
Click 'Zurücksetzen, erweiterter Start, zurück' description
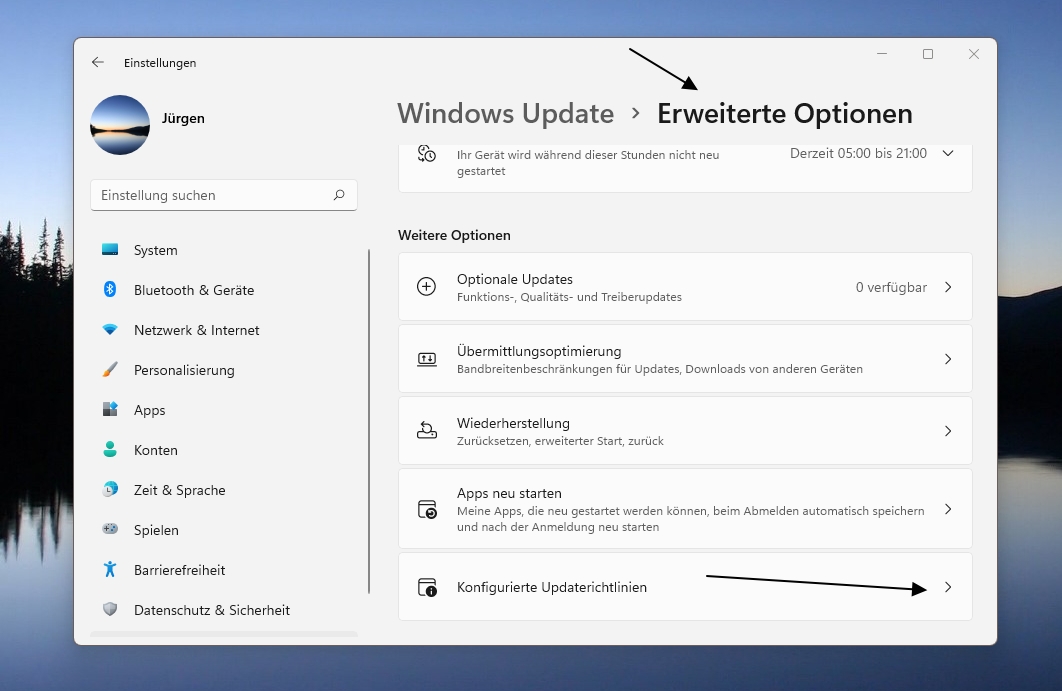[x=560, y=441]
